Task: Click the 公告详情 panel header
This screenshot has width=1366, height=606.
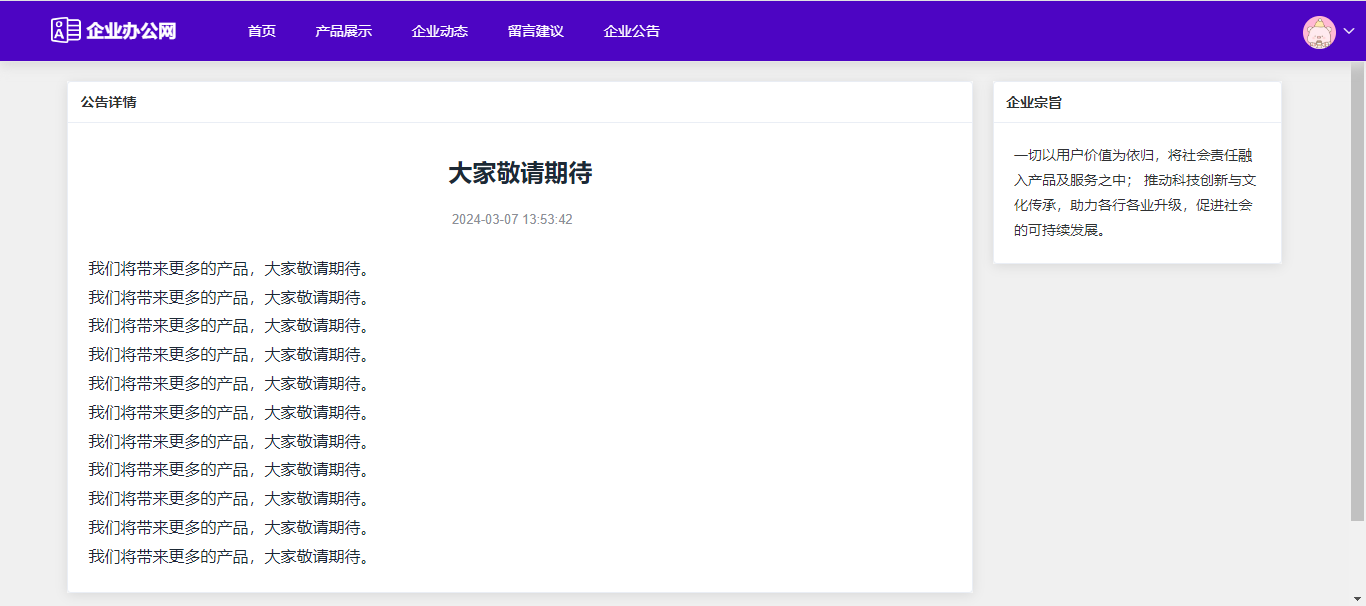Action: tap(109, 102)
